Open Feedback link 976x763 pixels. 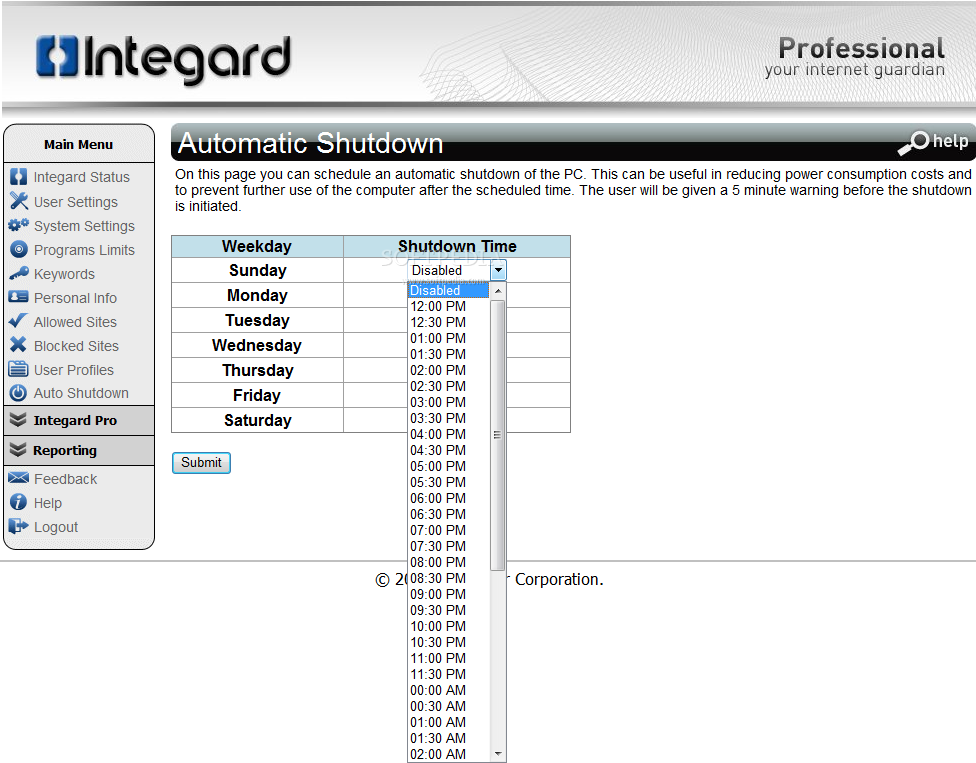(x=65, y=479)
